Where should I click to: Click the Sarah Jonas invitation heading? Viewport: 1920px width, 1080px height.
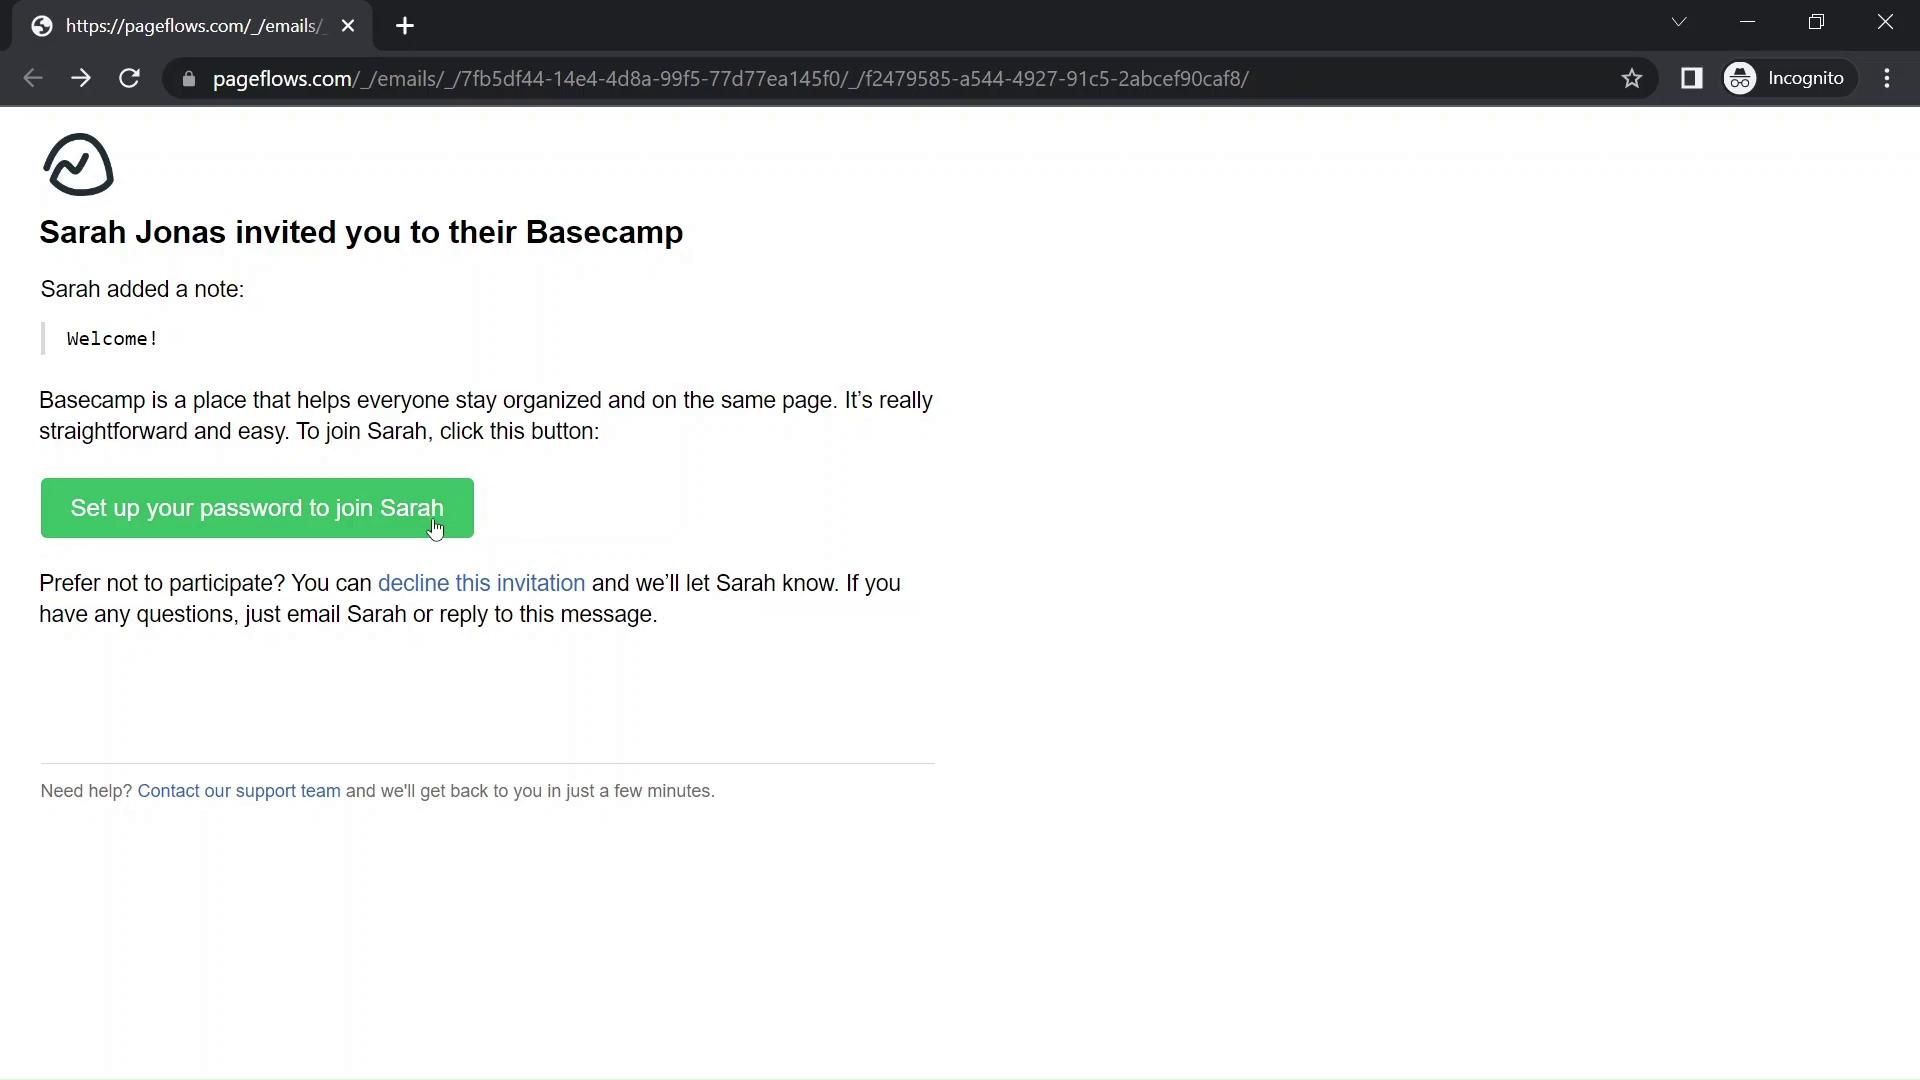coord(361,232)
